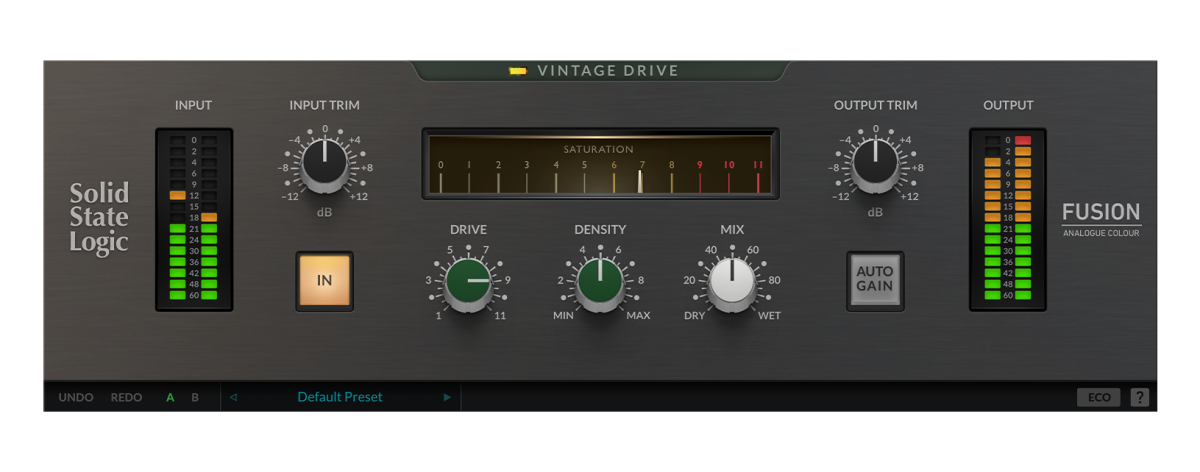Click the MIX label
This screenshot has height=472, width=1200.
coord(732,230)
